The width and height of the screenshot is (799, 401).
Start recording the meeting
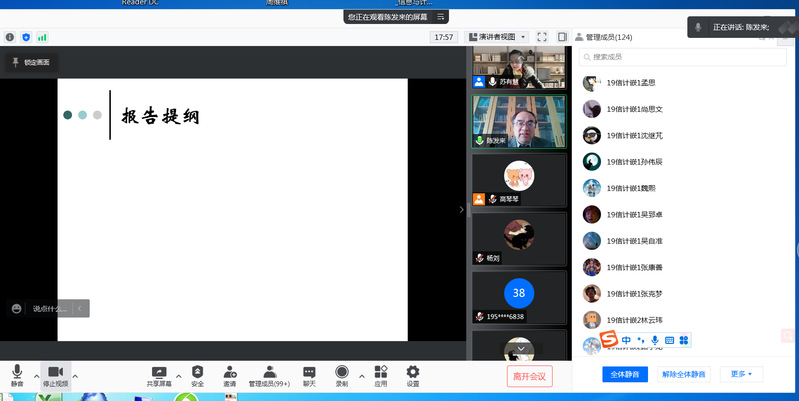[342, 374]
